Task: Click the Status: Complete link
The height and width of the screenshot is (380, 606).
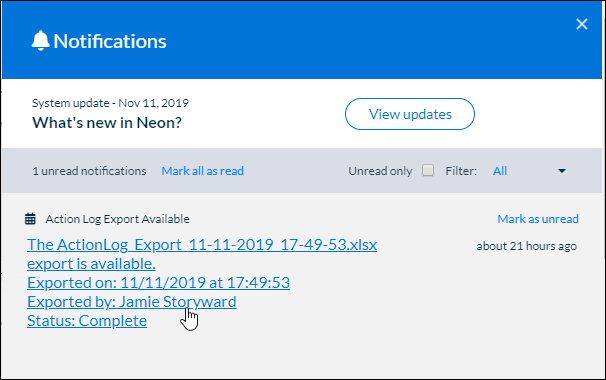Action: 87,320
